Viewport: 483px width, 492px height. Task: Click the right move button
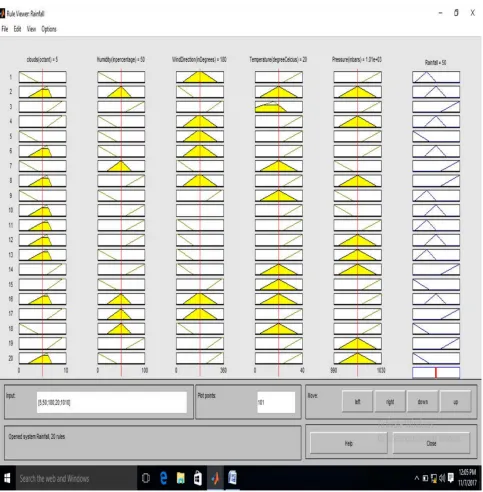pyautogui.click(x=390, y=402)
